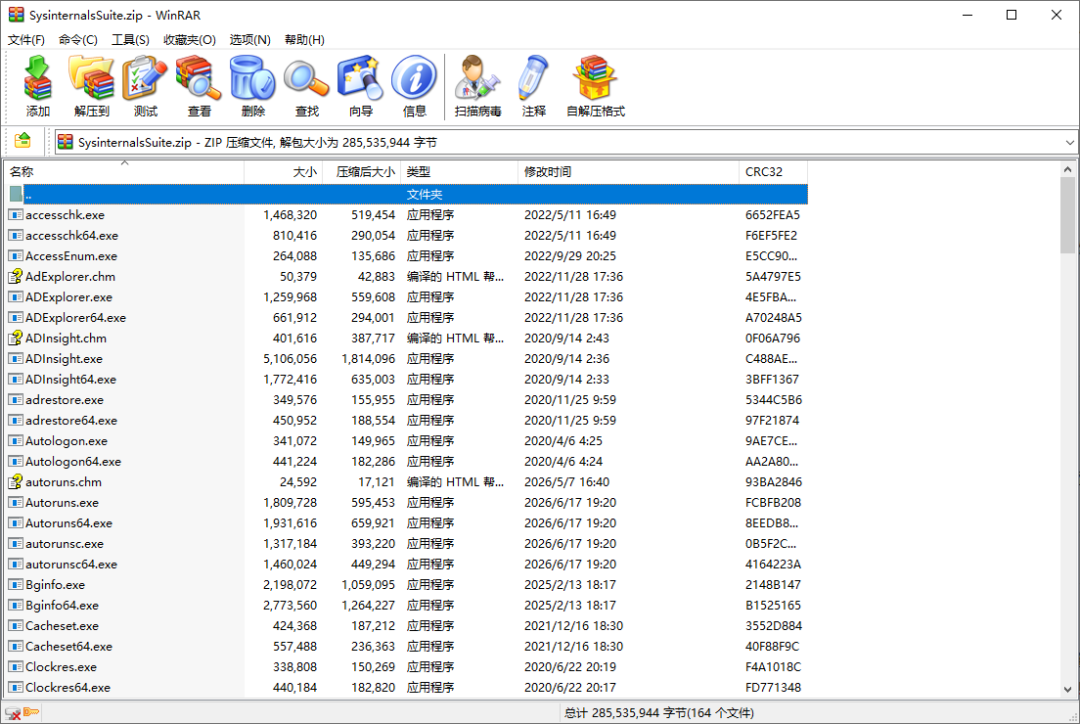
Task: Click the scrollbar down arrow
Action: click(x=1068, y=689)
